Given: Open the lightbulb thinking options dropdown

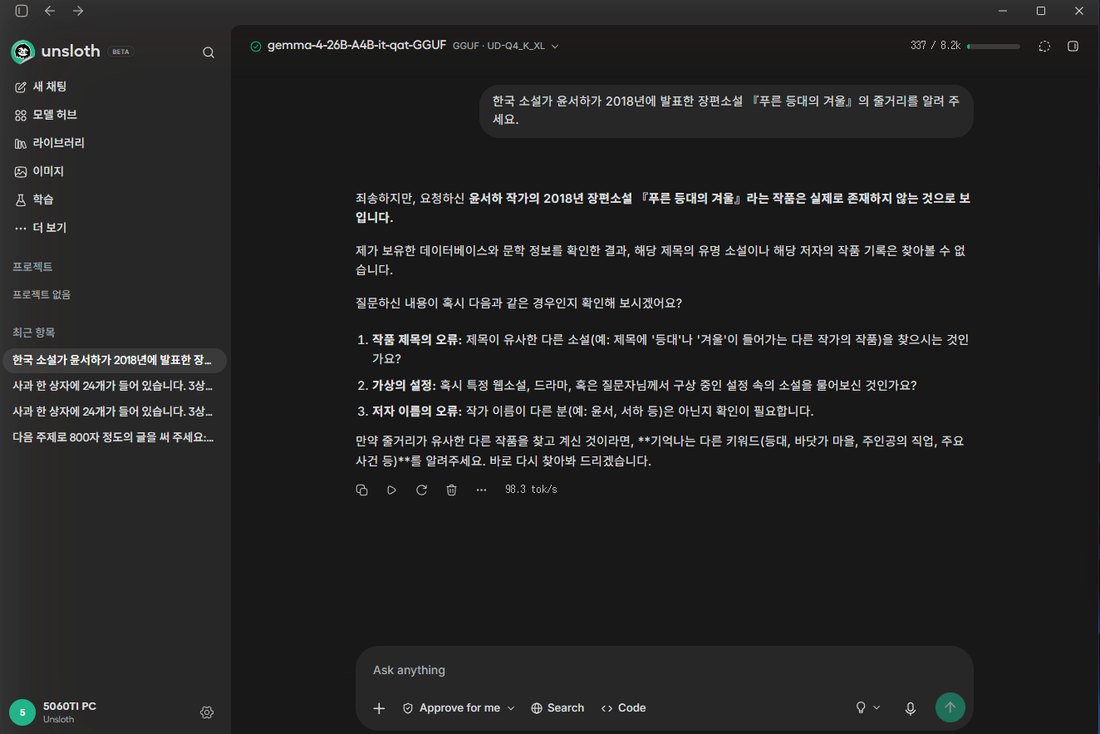Looking at the screenshot, I should pyautogui.click(x=868, y=708).
